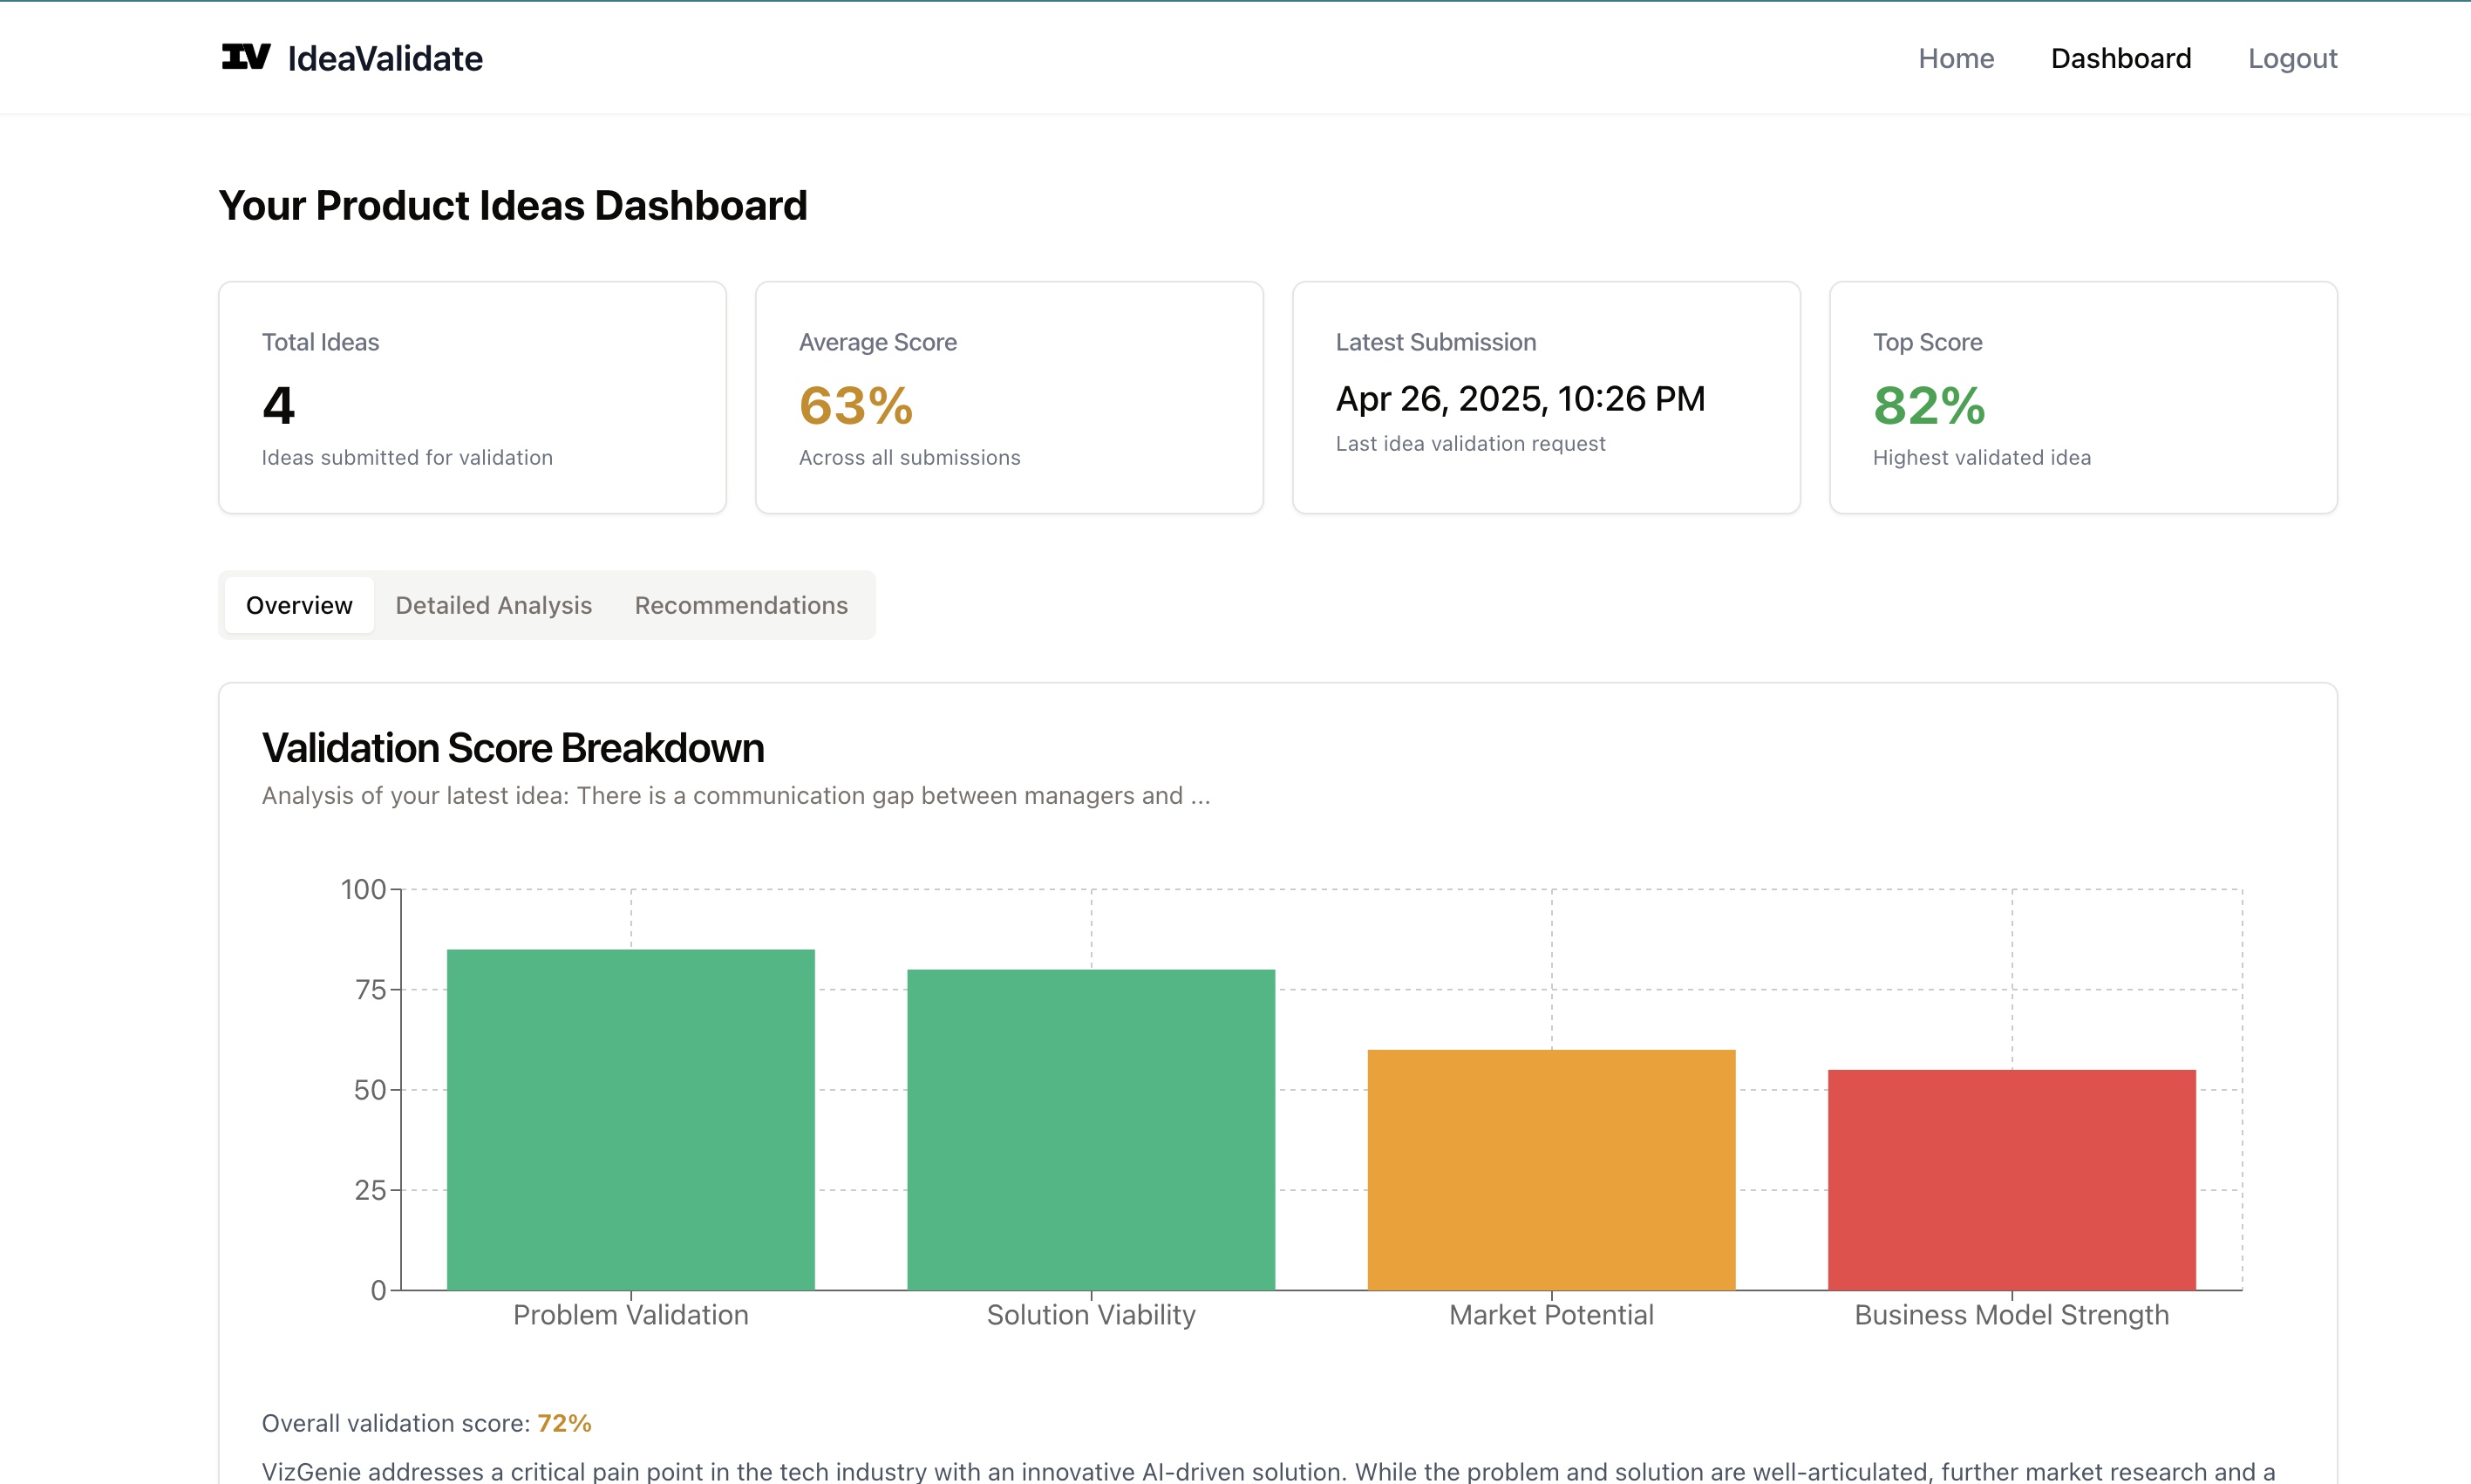Click the Your Product Ideas Dashboard title
2471x1484 pixels.
[513, 206]
